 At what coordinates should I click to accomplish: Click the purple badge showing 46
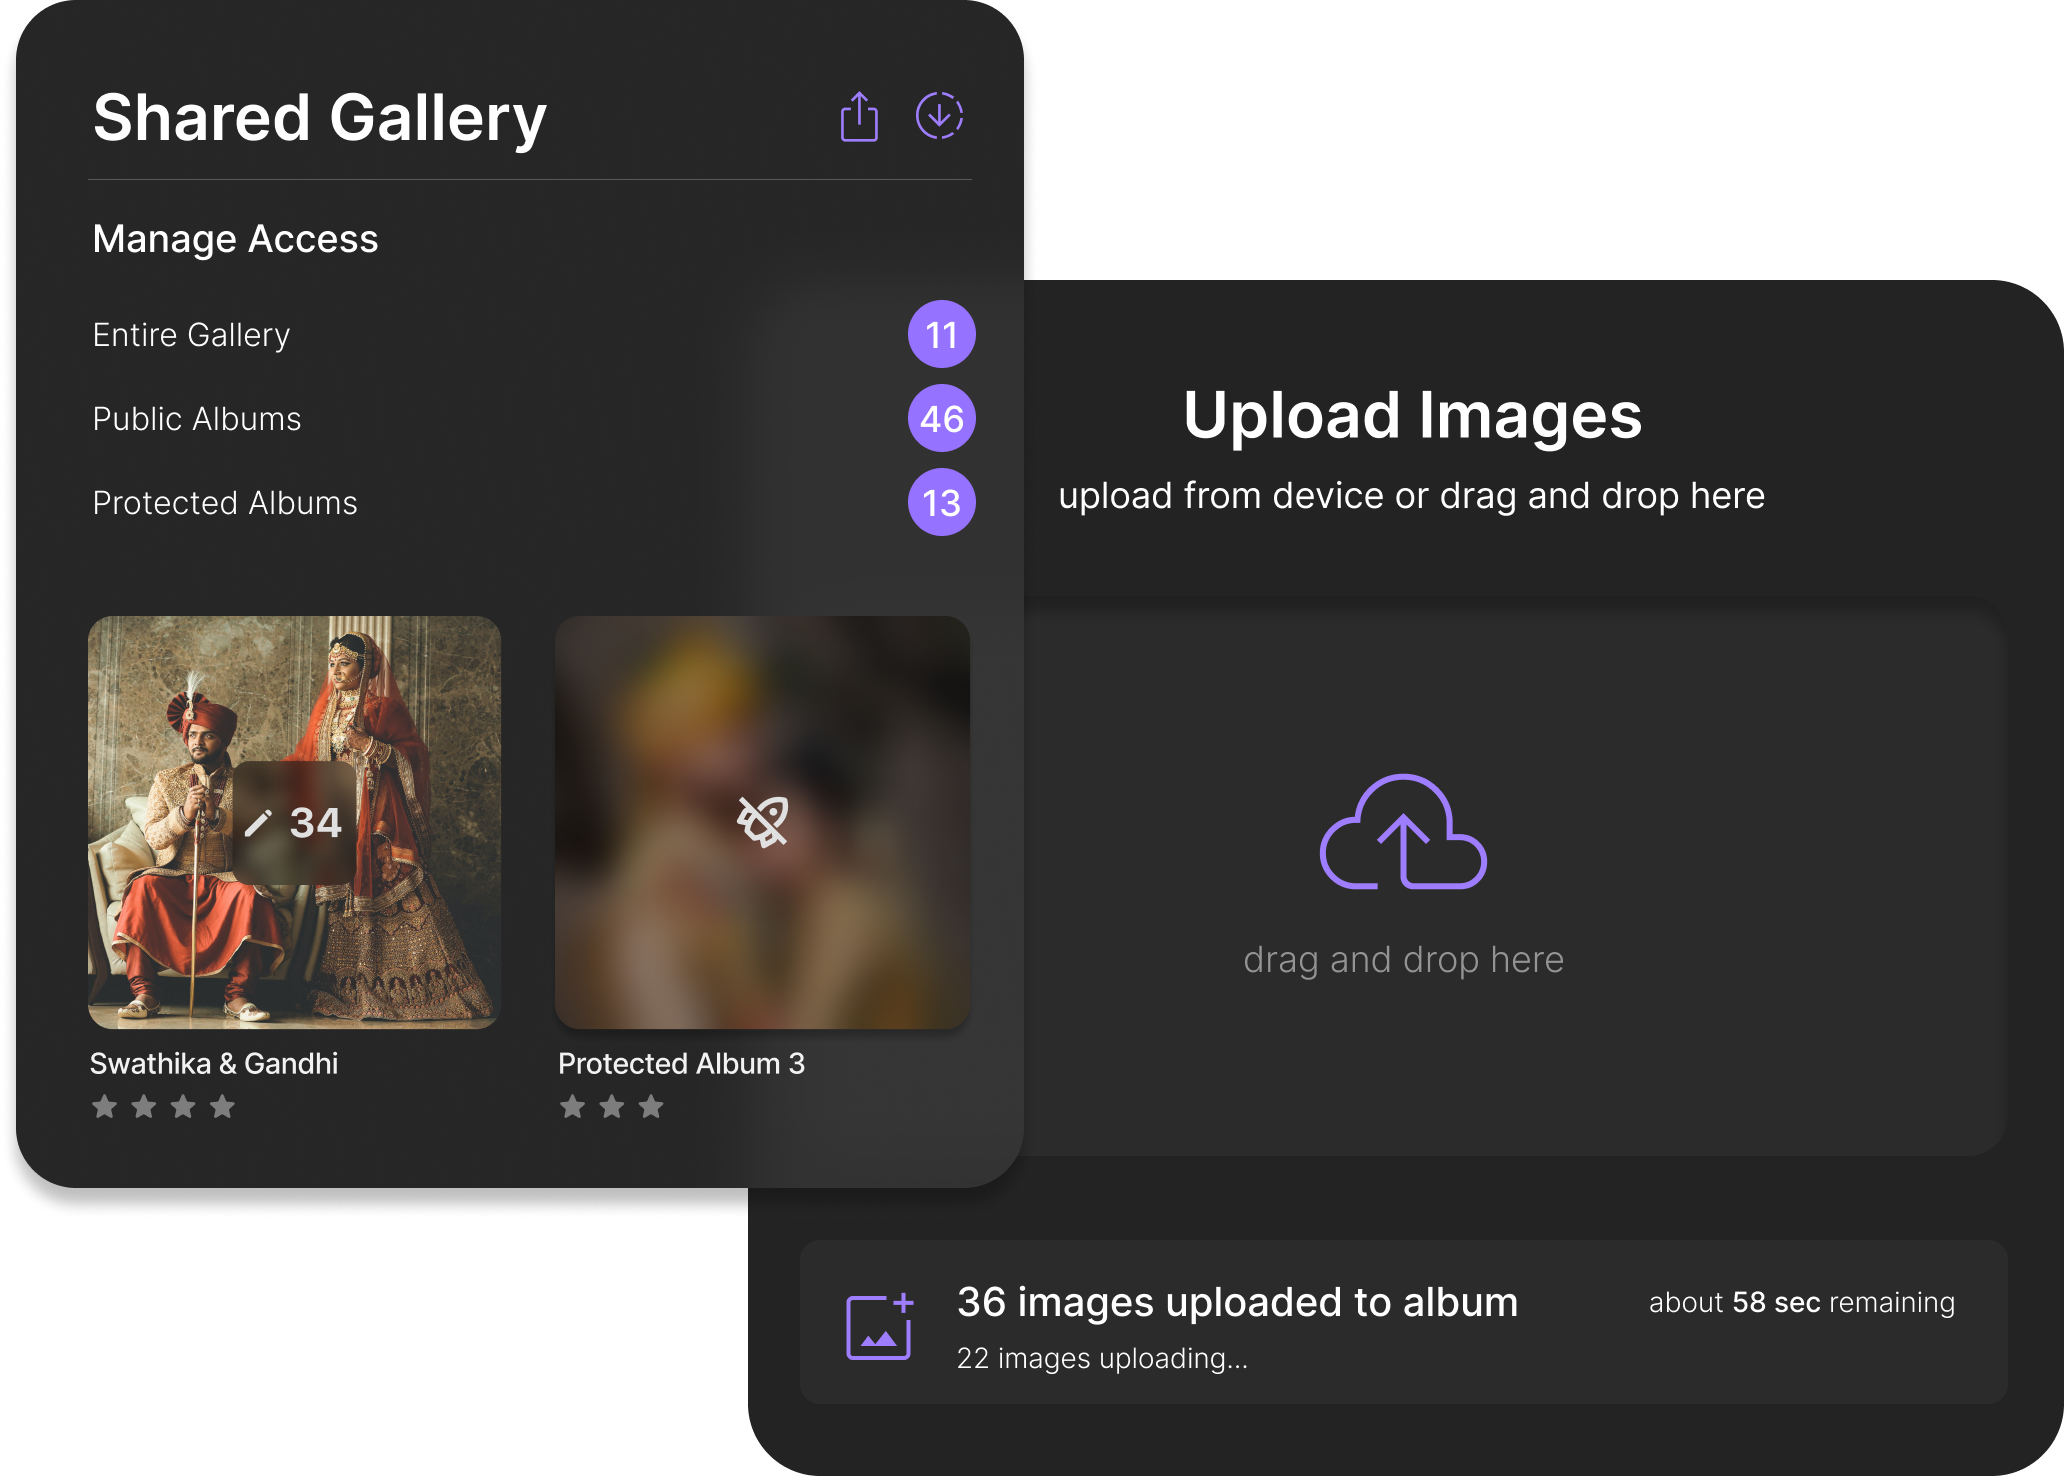pos(942,418)
